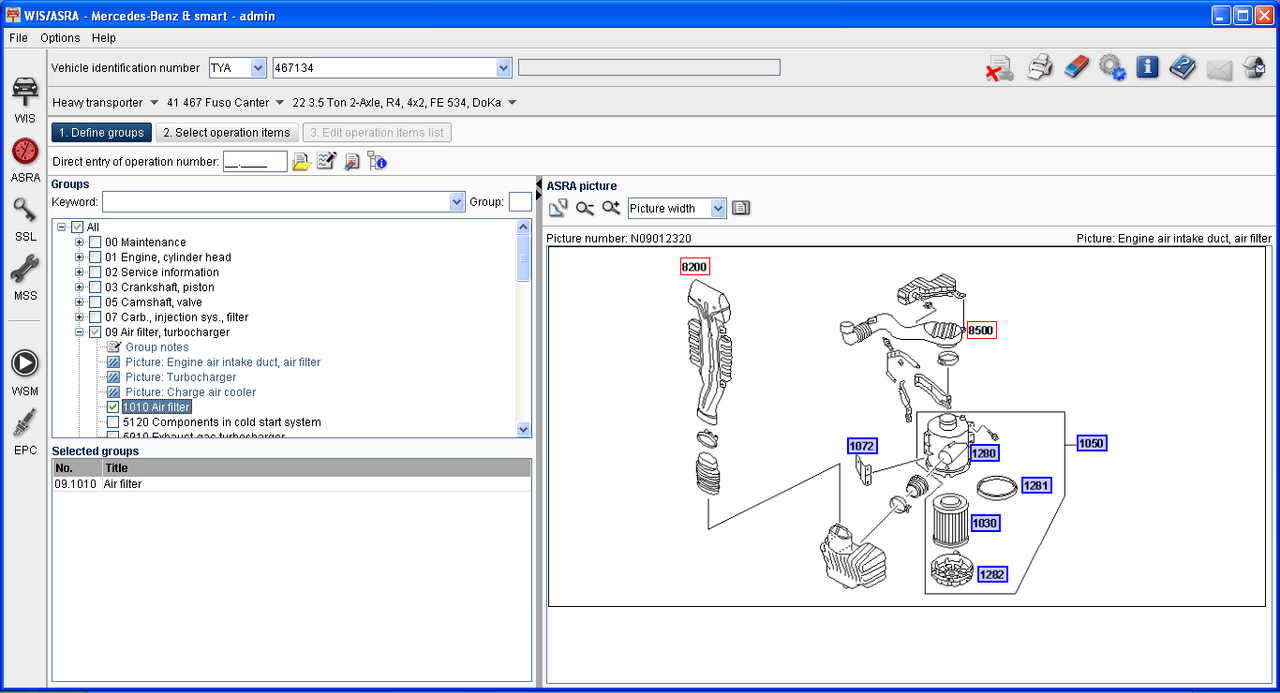Expand the 01 Engine, cylinder head node
Screen dimensions: 1280x693
pos(80,257)
